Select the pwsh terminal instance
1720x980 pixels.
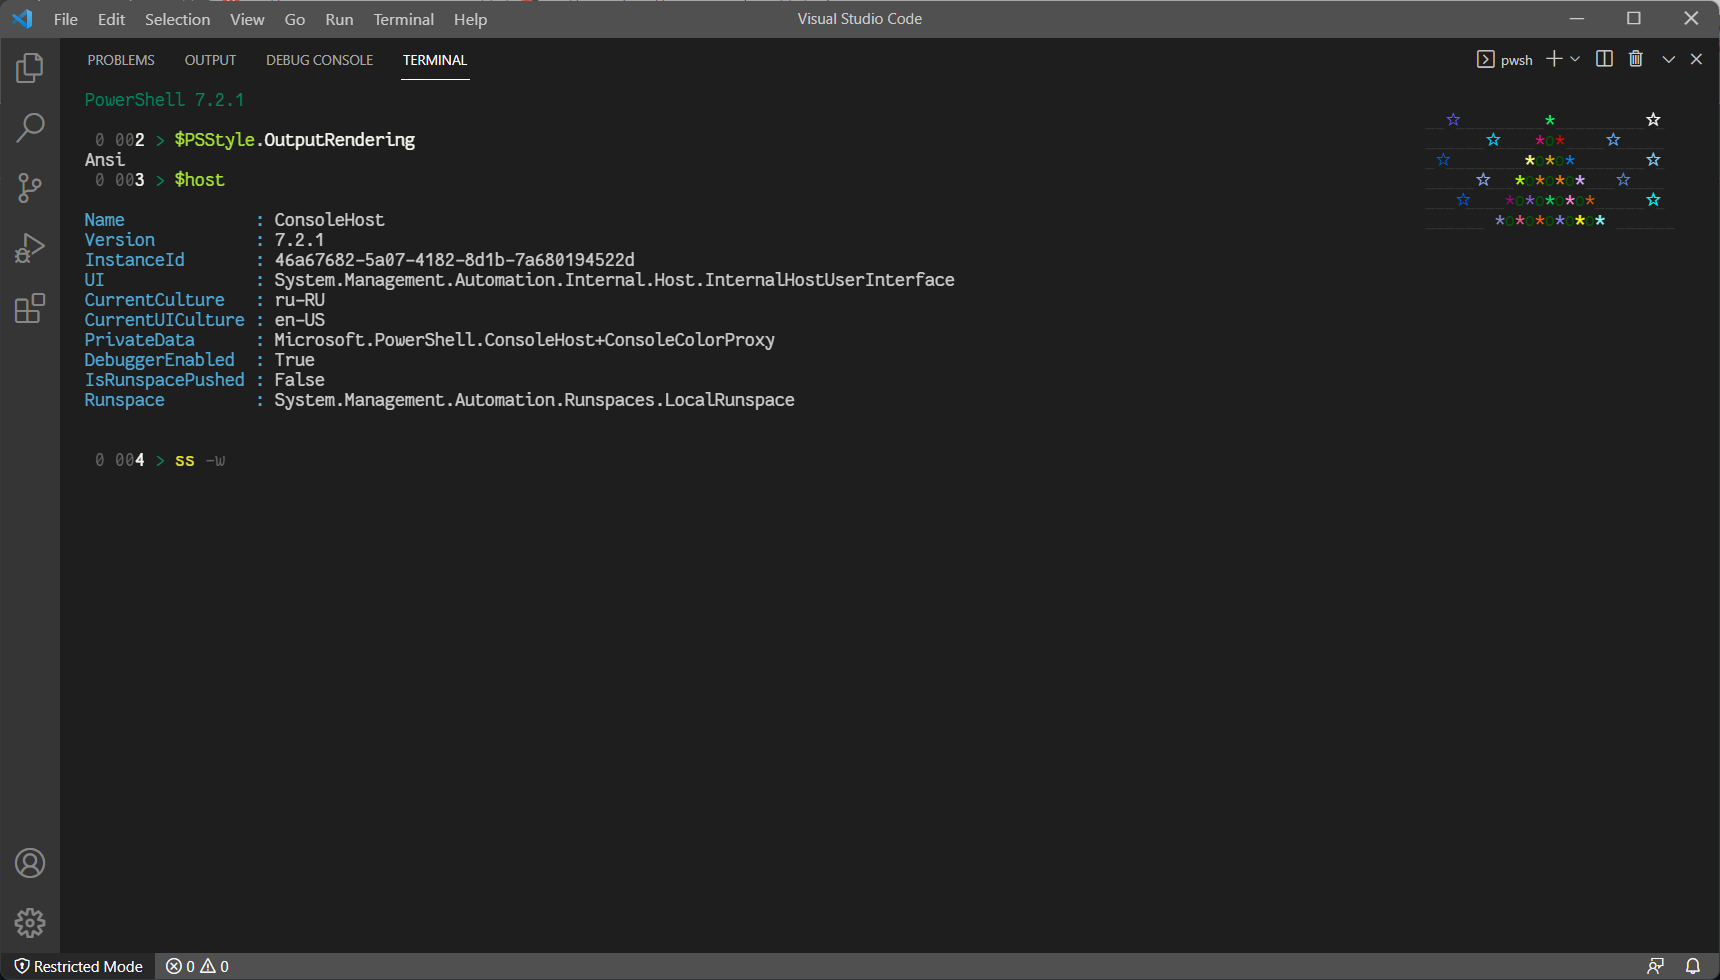(x=1505, y=60)
